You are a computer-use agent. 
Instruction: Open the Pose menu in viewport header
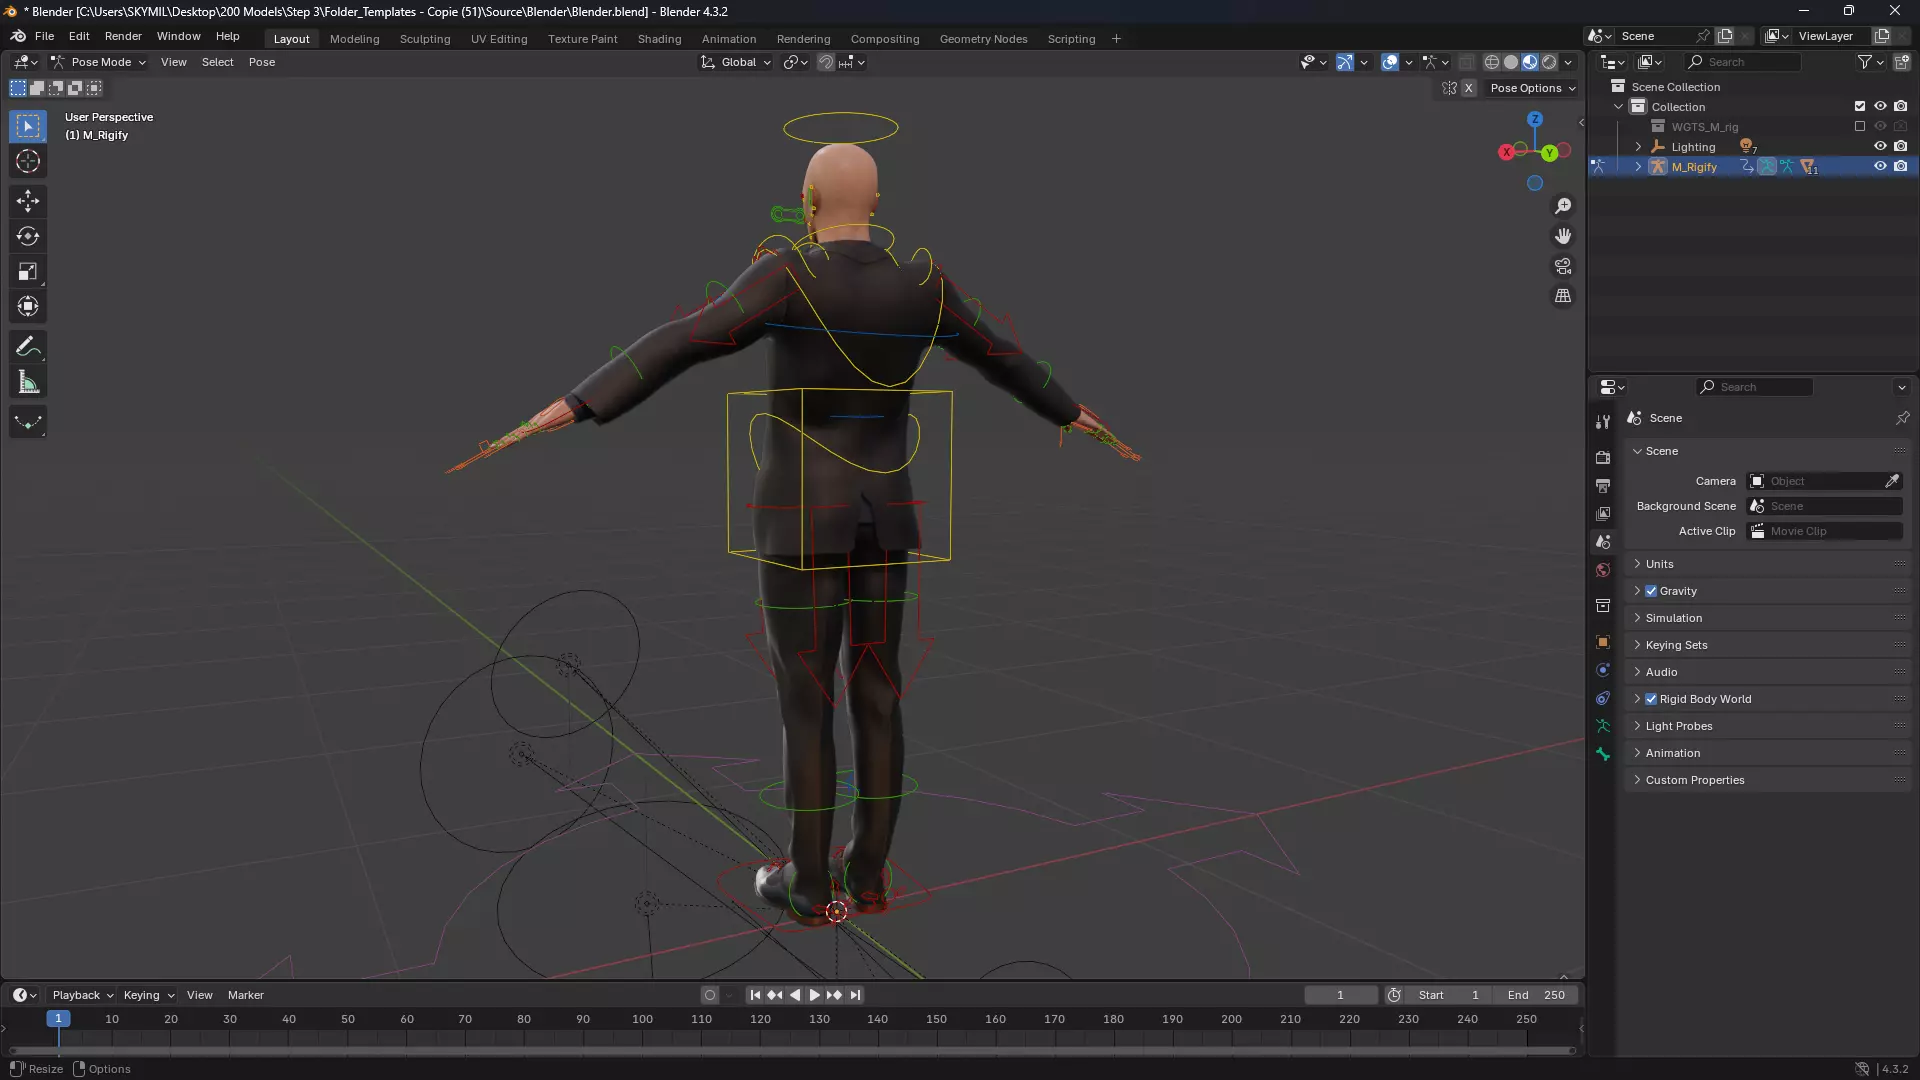(x=262, y=62)
